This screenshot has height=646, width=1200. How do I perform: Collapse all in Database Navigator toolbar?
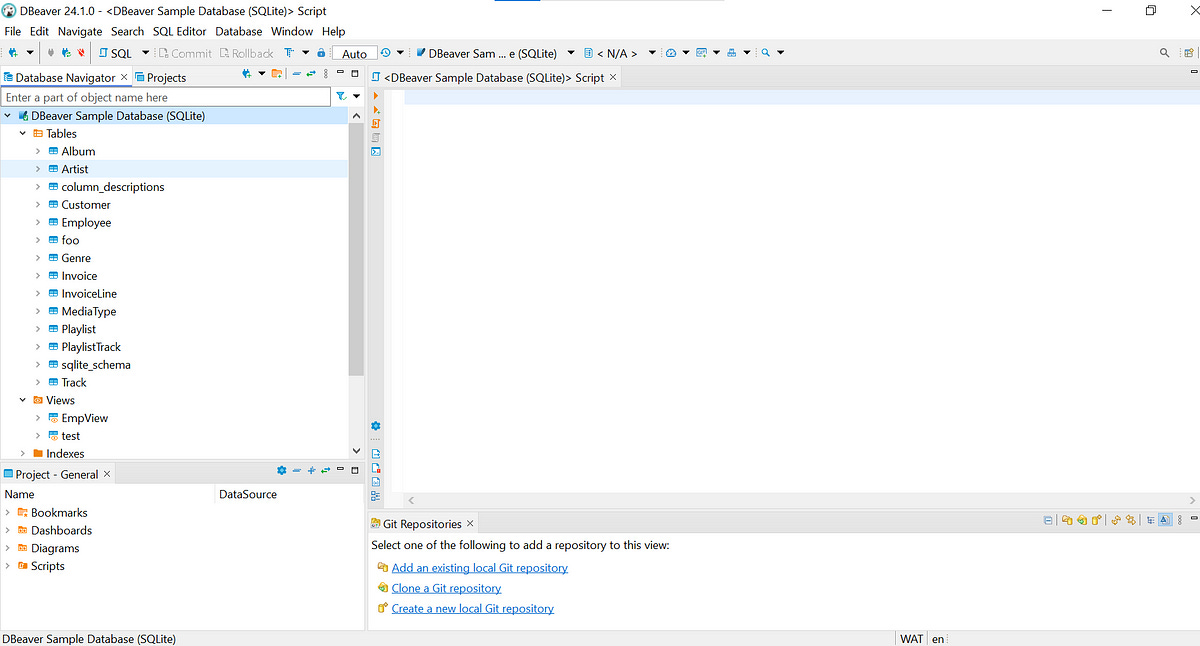coord(296,74)
